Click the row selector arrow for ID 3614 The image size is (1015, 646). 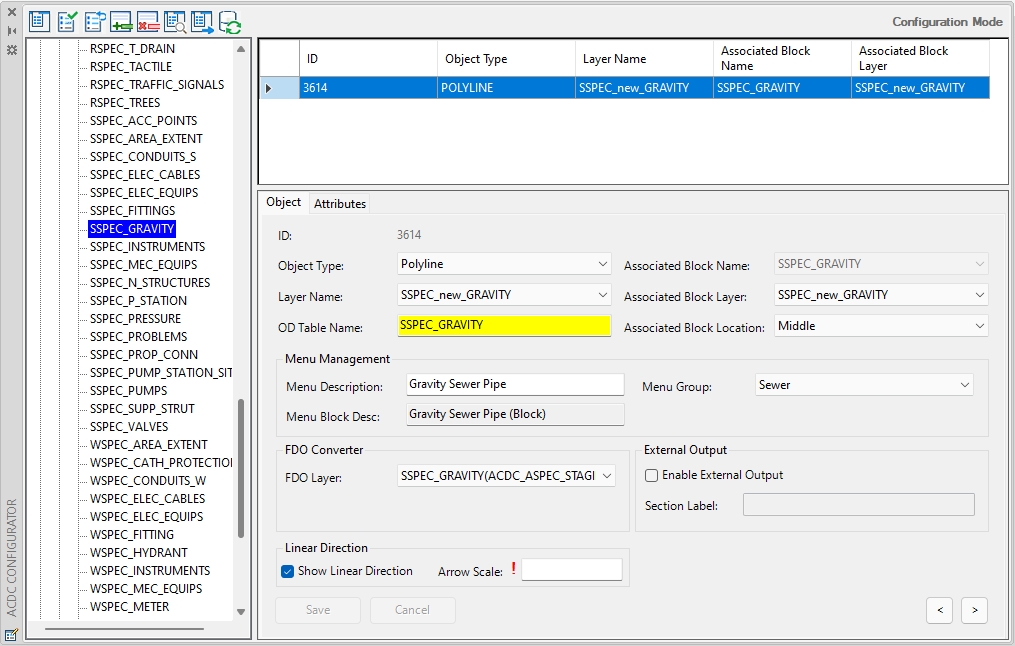[269, 88]
